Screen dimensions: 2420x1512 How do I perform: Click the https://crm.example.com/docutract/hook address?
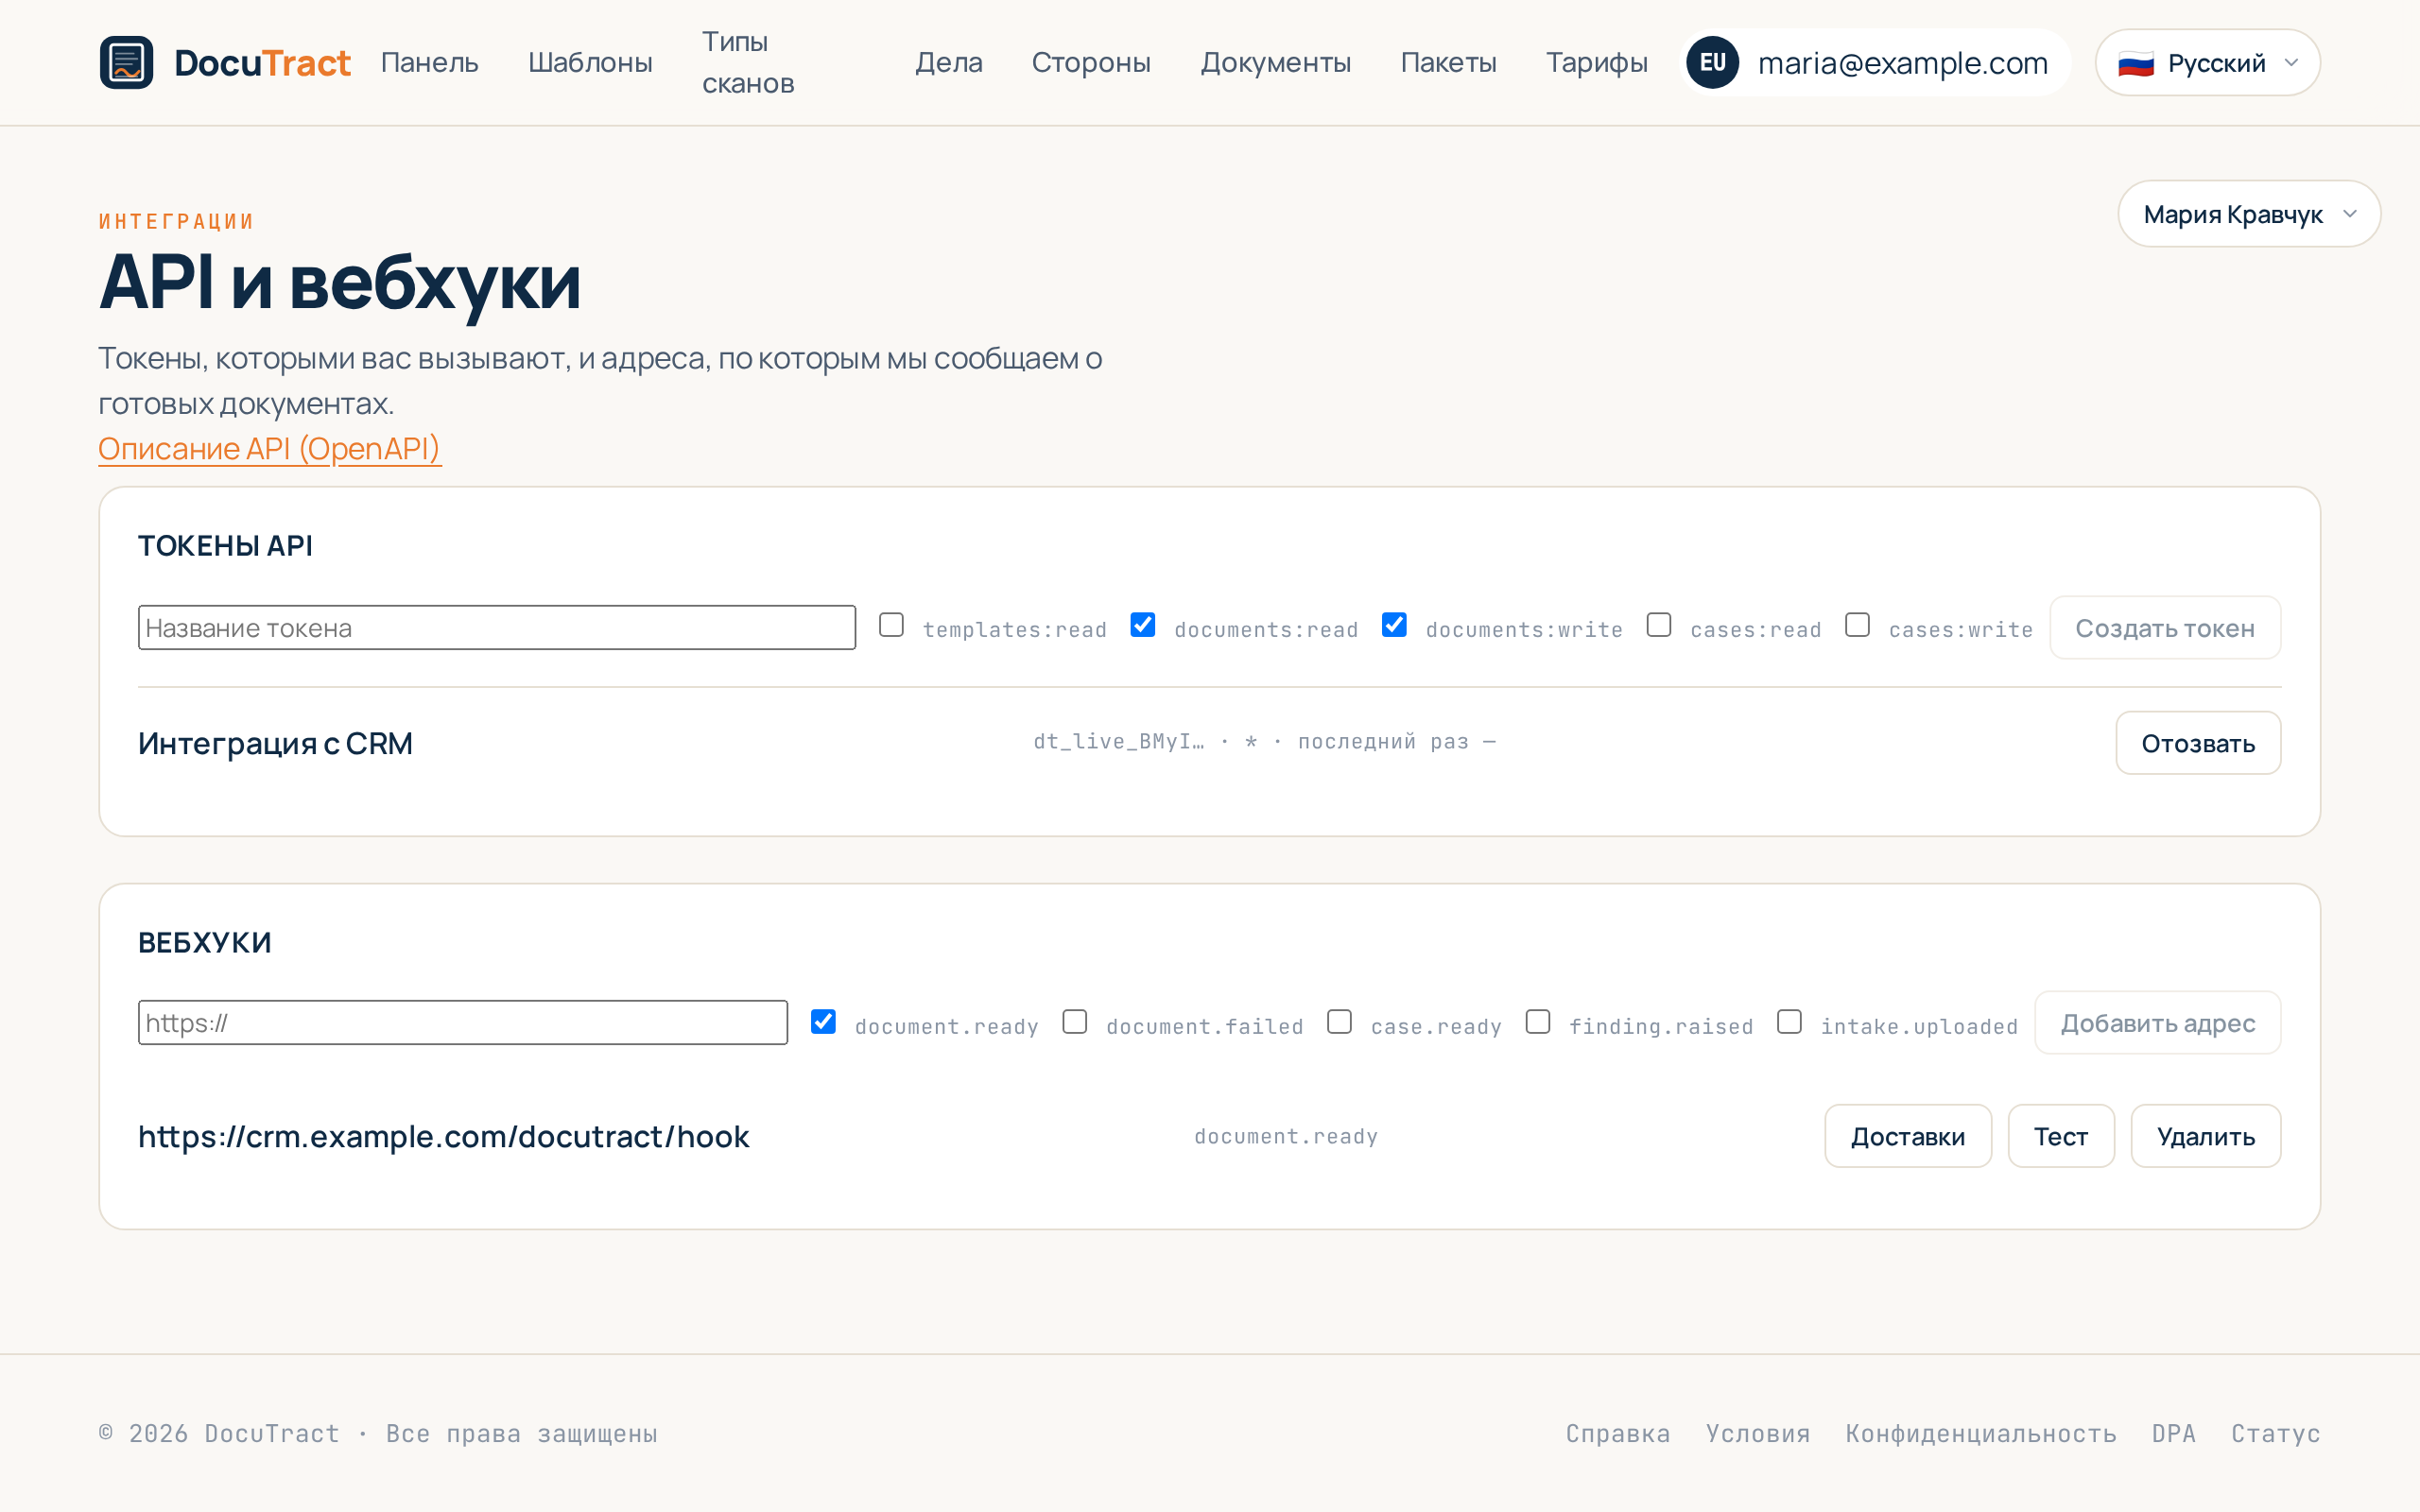(x=443, y=1136)
